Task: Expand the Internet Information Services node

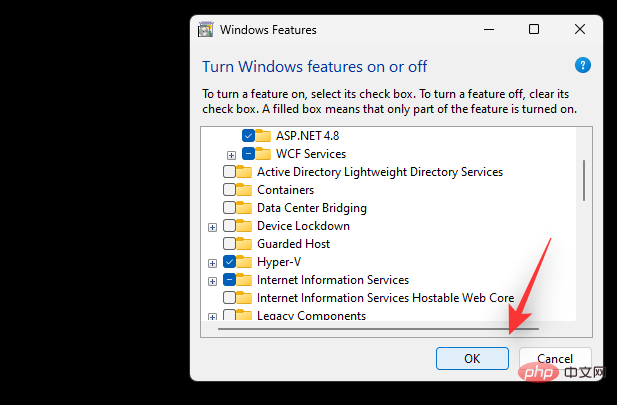Action: (212, 281)
